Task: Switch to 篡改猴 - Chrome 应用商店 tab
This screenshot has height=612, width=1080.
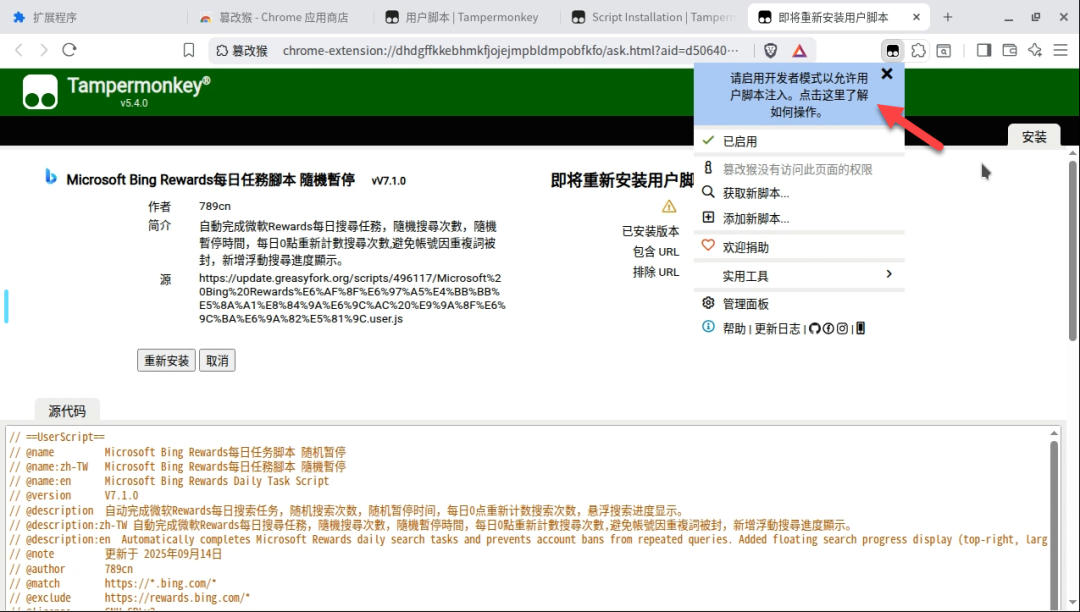Action: tap(284, 17)
